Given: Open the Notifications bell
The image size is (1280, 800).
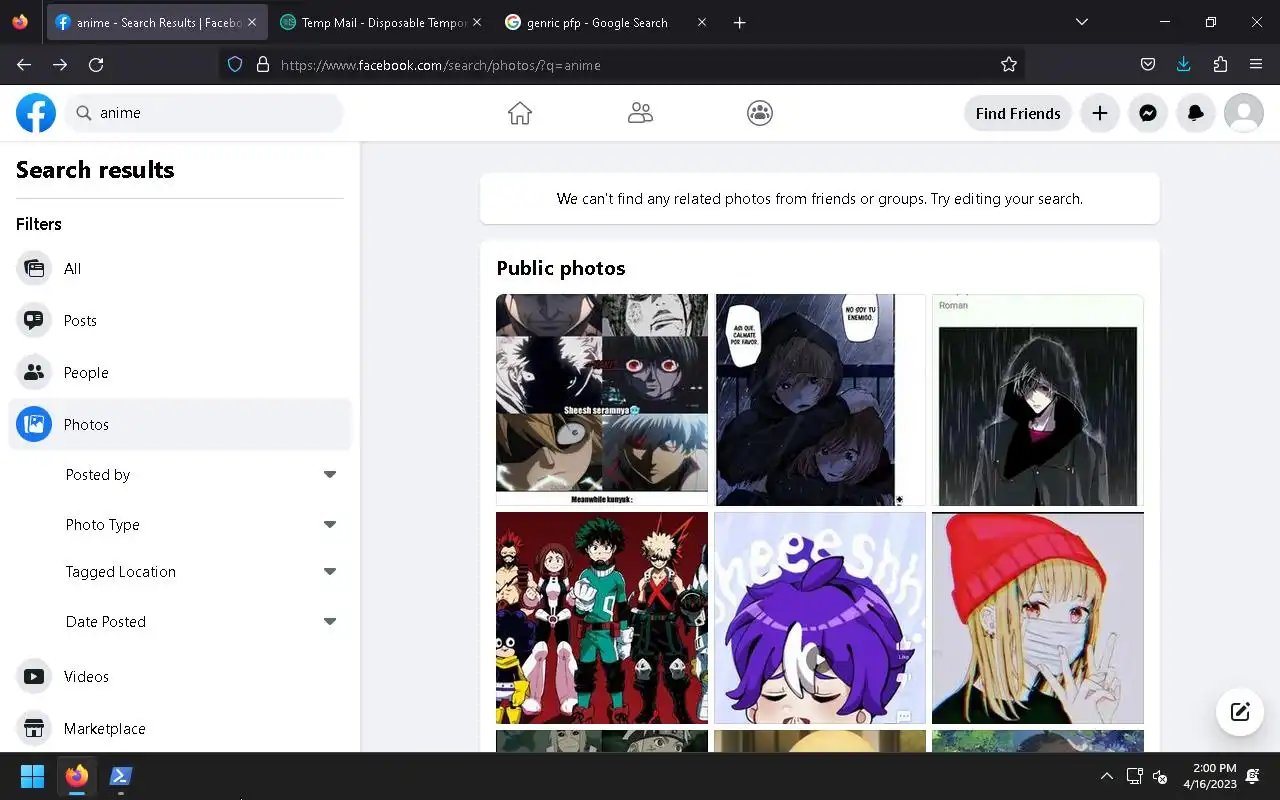Looking at the screenshot, I should [1196, 113].
